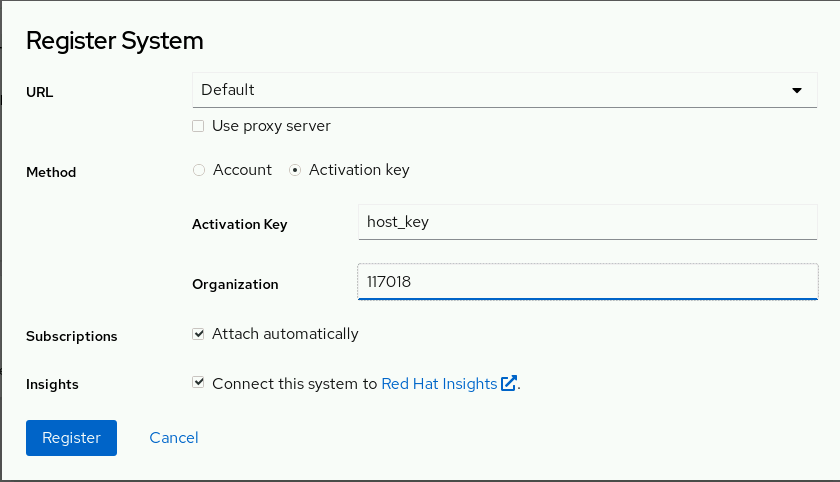Click the 'Activation key' radio label text
The width and height of the screenshot is (840, 482).
coord(359,170)
